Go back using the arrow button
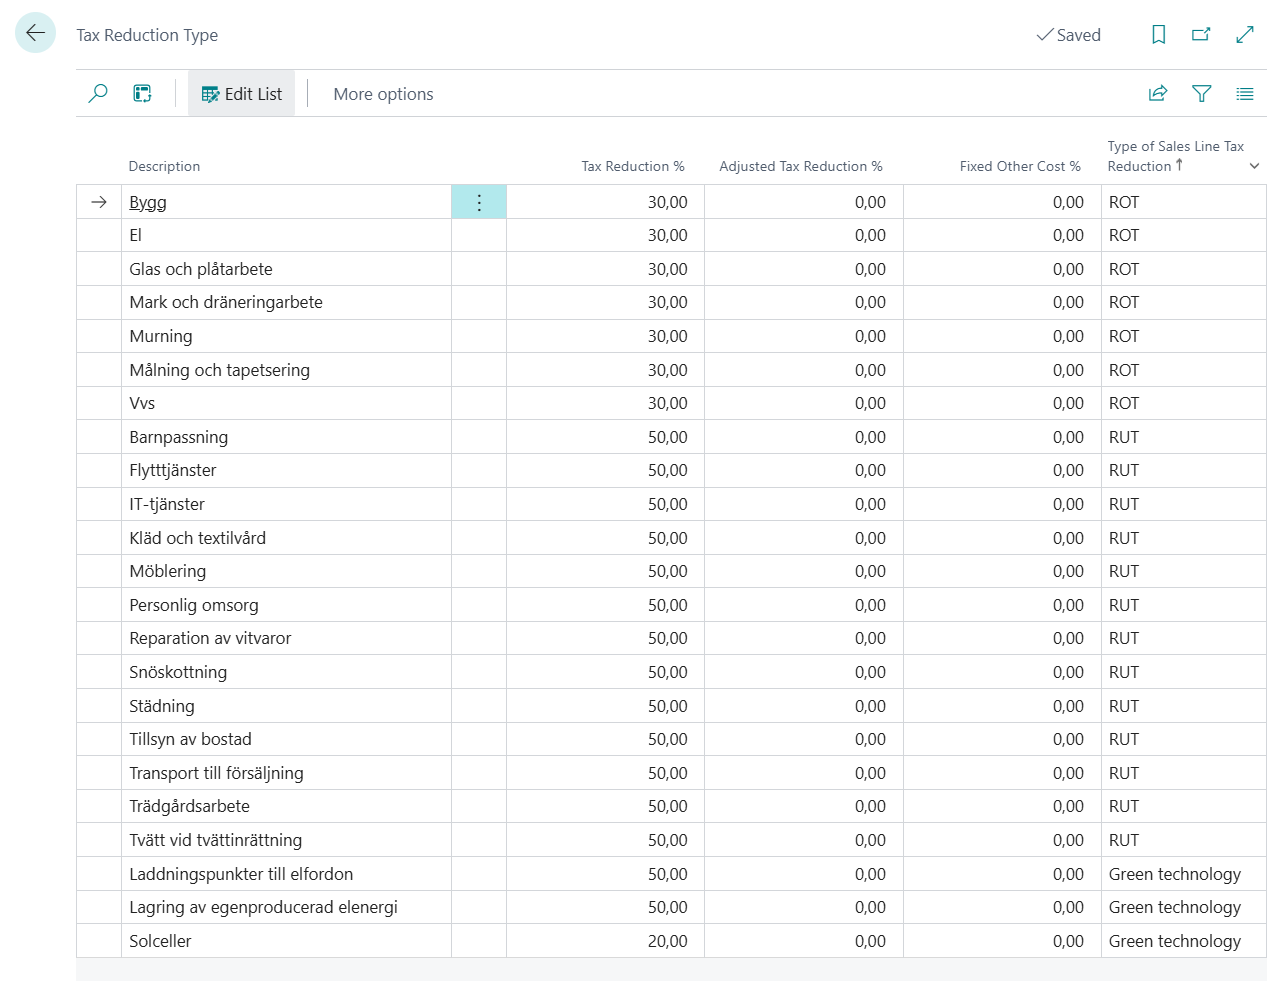The width and height of the screenshot is (1279, 981). (35, 33)
